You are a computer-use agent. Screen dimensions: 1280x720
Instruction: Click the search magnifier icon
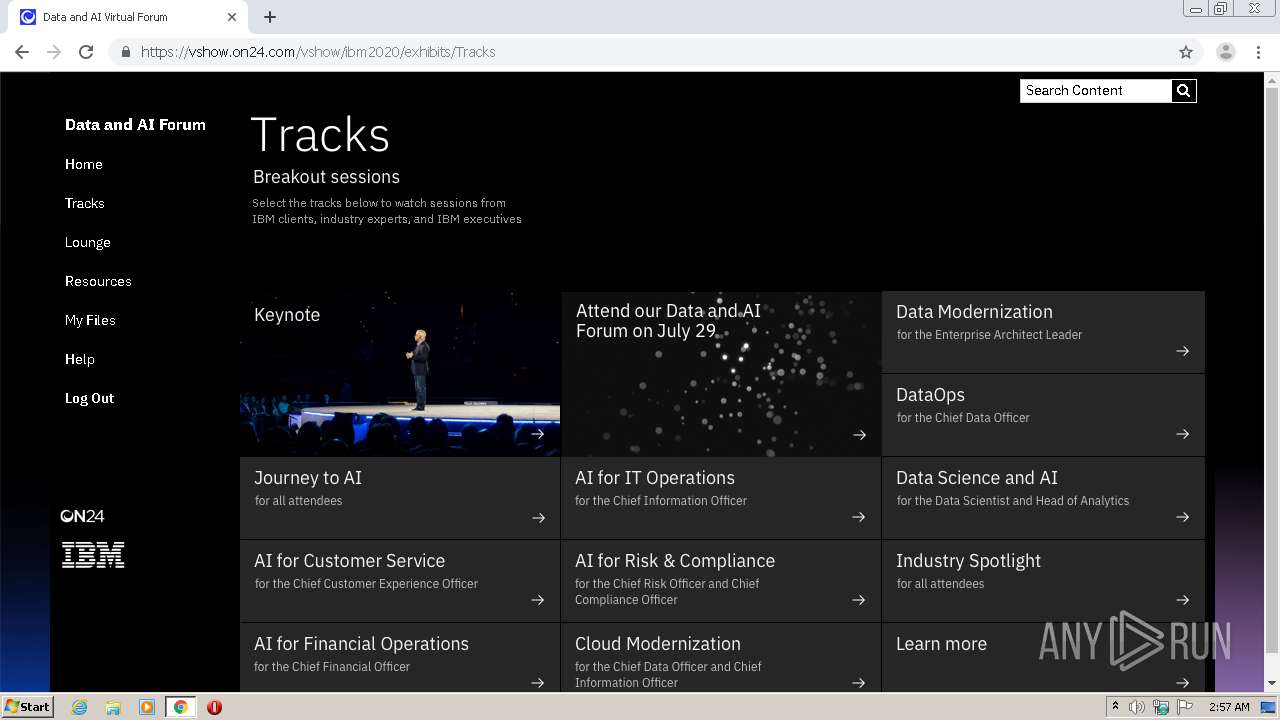(x=1183, y=91)
